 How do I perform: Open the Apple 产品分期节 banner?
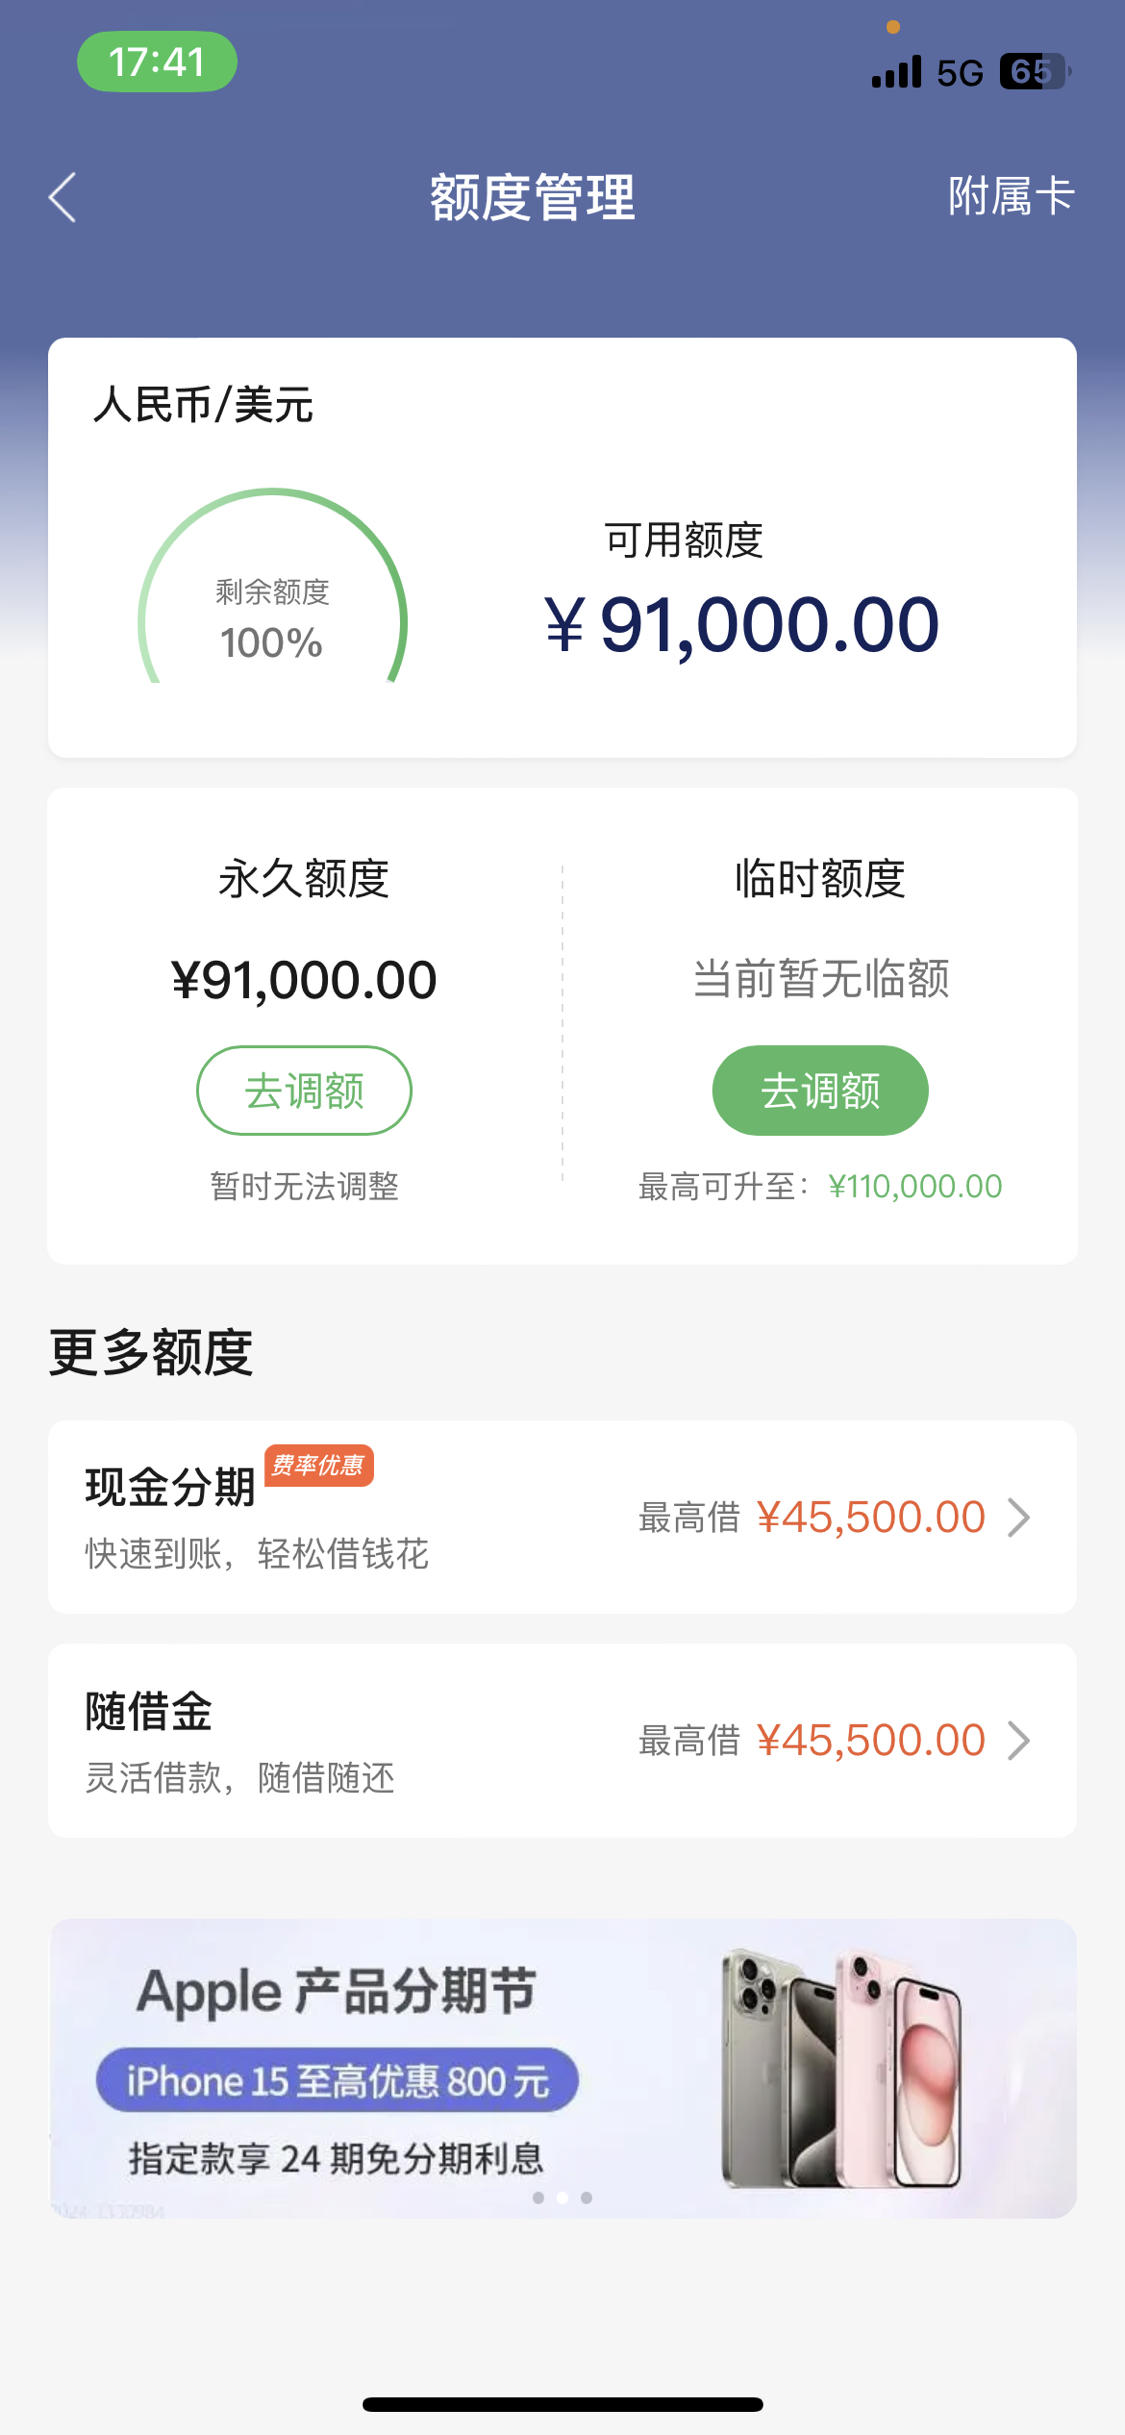[x=563, y=2068]
